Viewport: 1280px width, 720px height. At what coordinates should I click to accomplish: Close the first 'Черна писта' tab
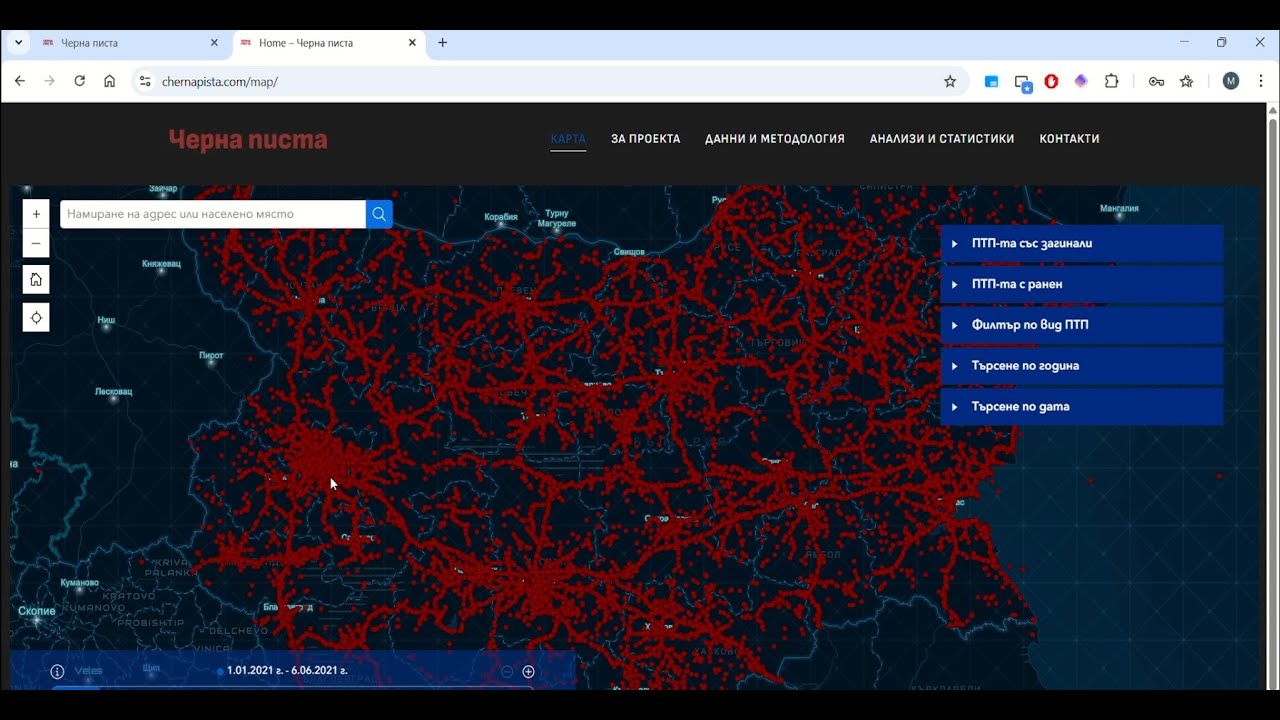tap(214, 43)
